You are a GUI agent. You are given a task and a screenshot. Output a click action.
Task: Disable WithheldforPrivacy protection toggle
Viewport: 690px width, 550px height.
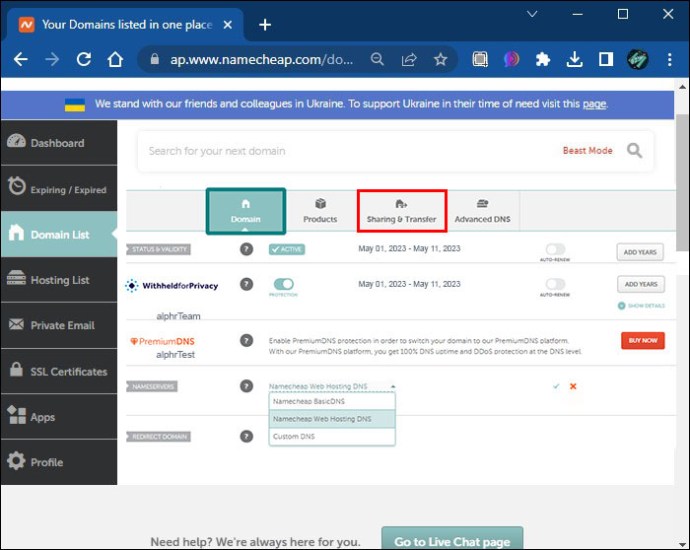click(x=283, y=284)
